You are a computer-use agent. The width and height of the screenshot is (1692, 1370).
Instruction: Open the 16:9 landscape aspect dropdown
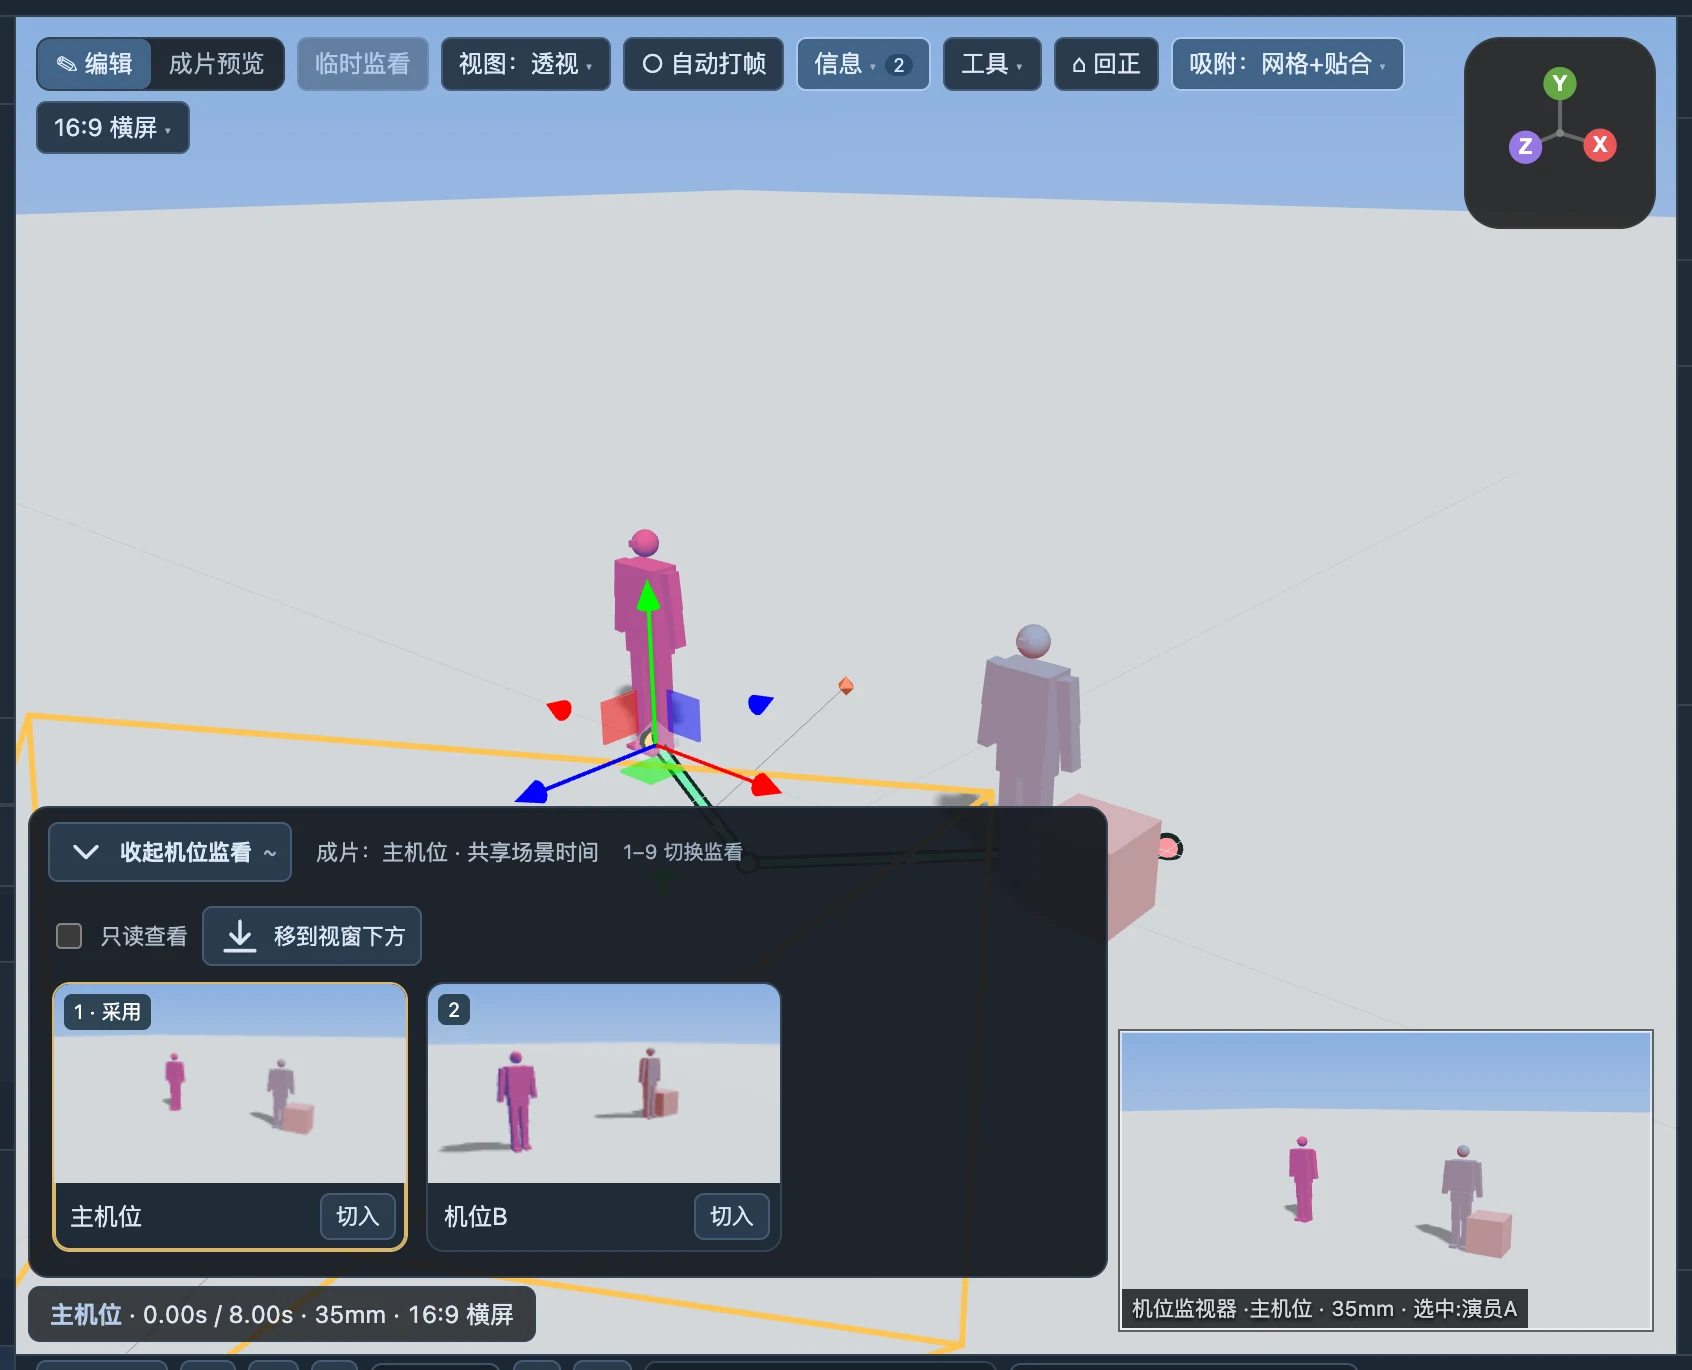(x=112, y=128)
